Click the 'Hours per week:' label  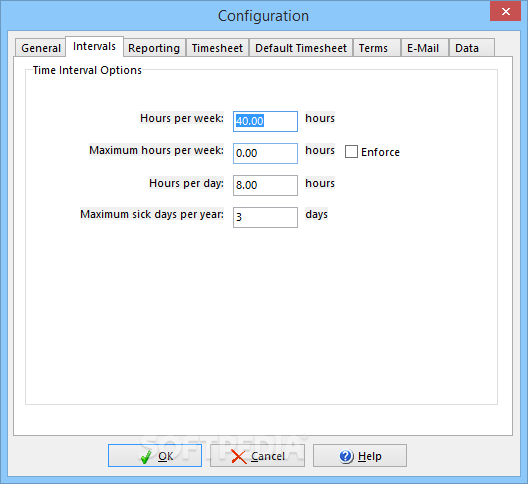point(182,118)
